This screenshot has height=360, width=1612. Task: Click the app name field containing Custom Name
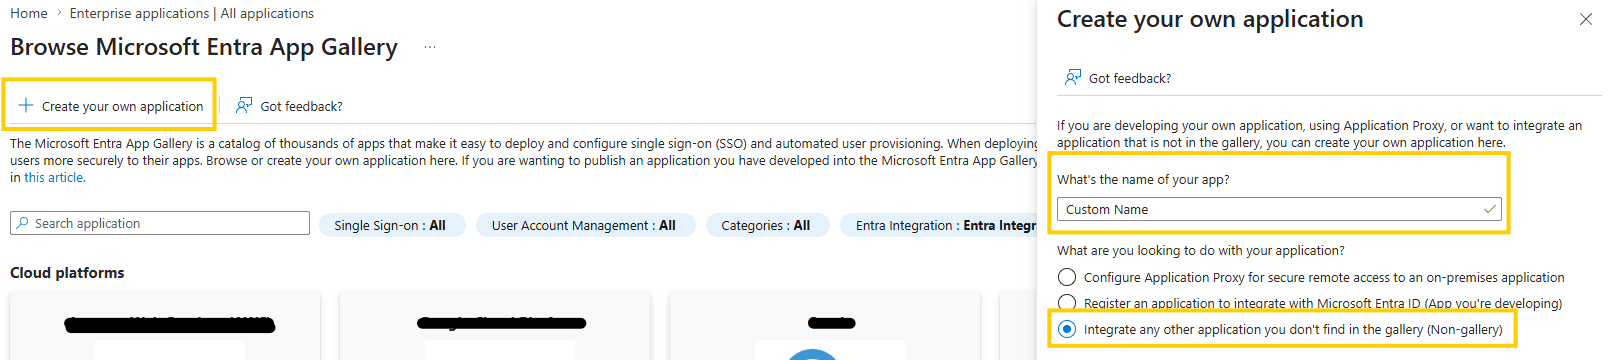pyautogui.click(x=1279, y=209)
